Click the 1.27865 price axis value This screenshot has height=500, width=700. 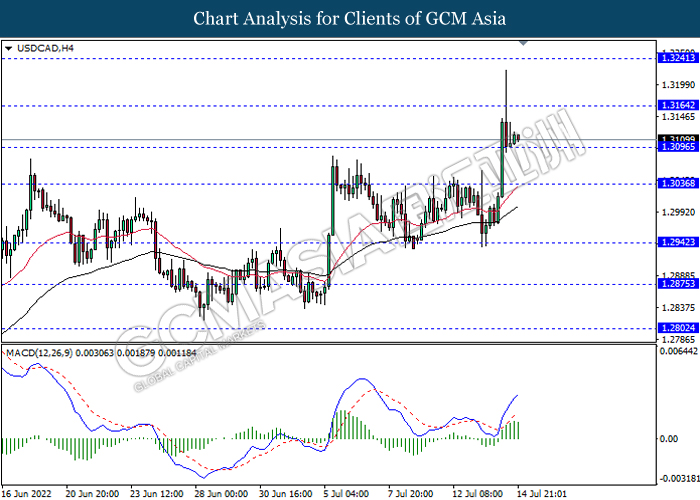point(679,340)
